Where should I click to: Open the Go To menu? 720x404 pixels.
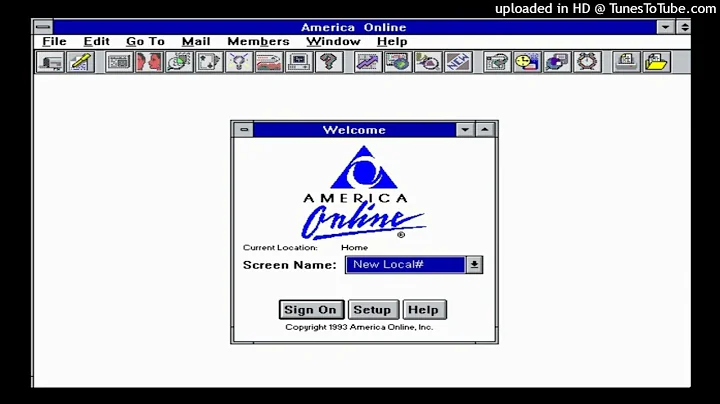145,41
